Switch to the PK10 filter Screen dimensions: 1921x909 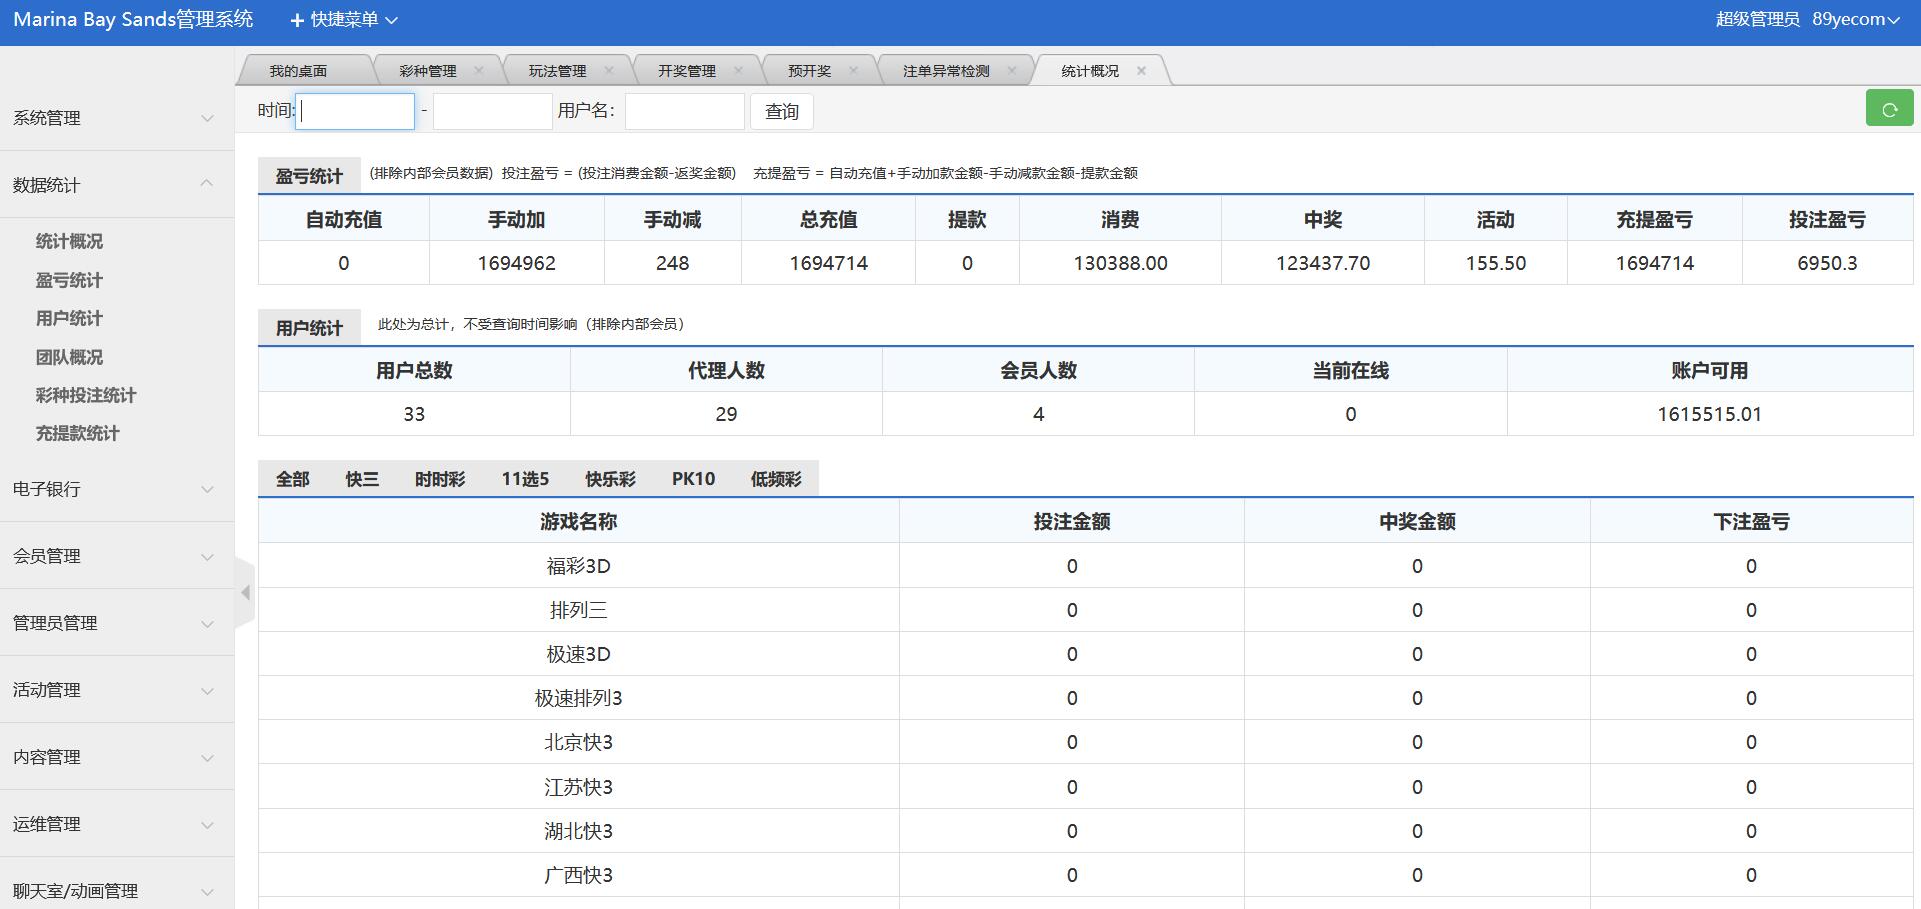click(x=693, y=478)
